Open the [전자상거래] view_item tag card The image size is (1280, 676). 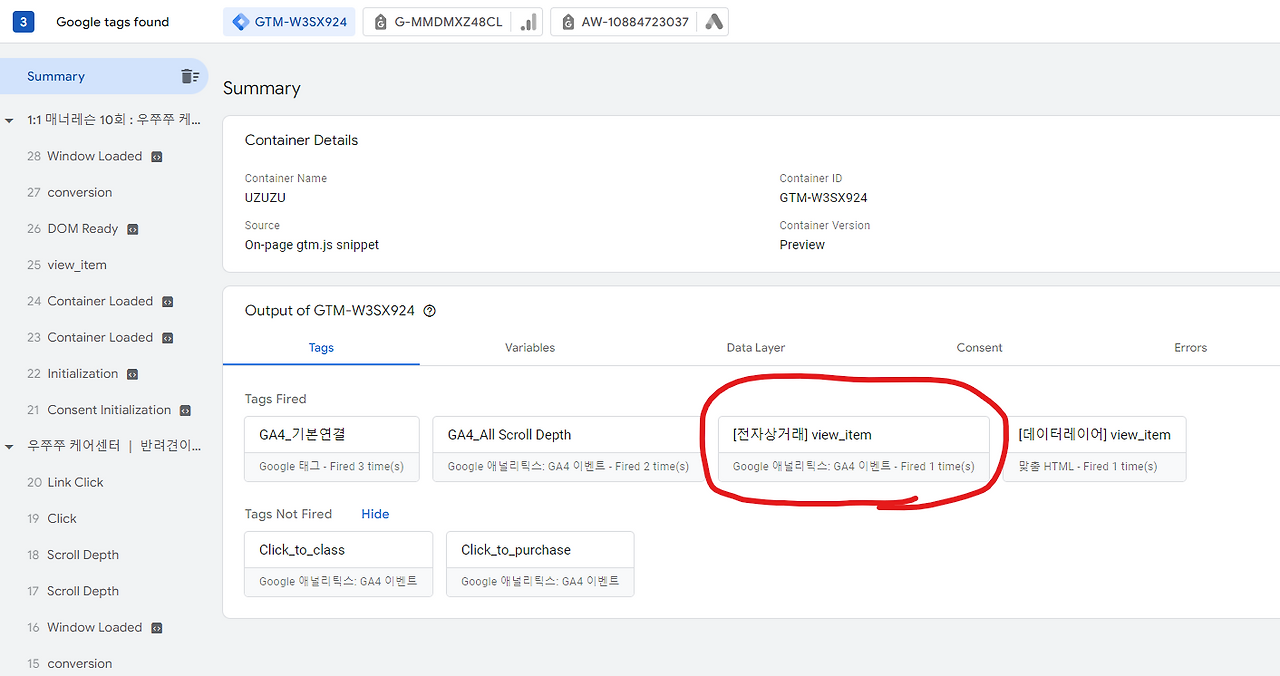(854, 449)
